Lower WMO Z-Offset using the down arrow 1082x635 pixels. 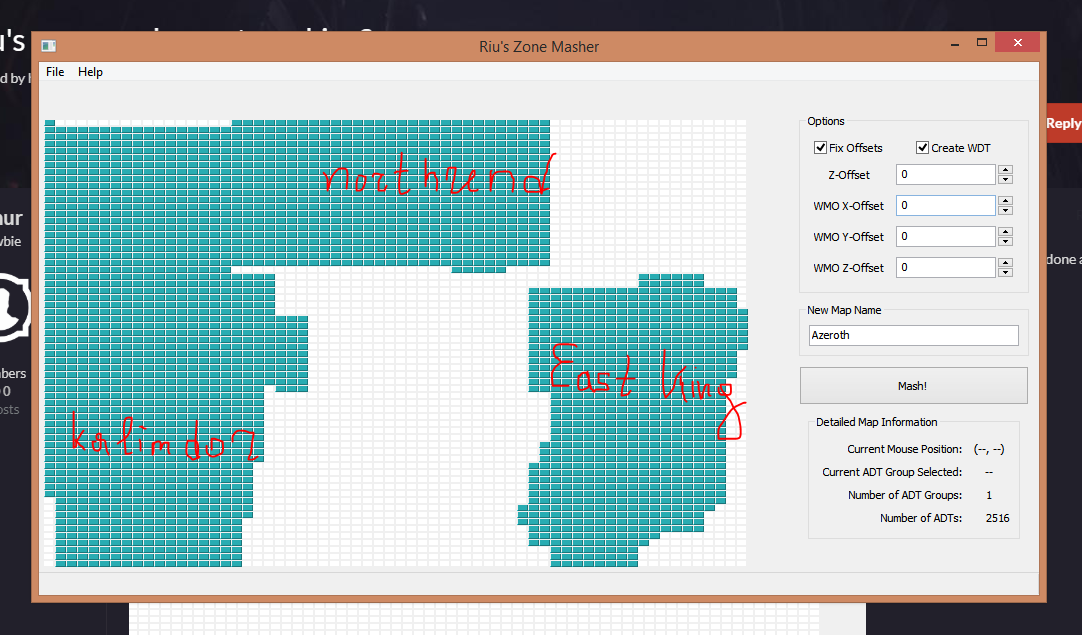click(1006, 273)
